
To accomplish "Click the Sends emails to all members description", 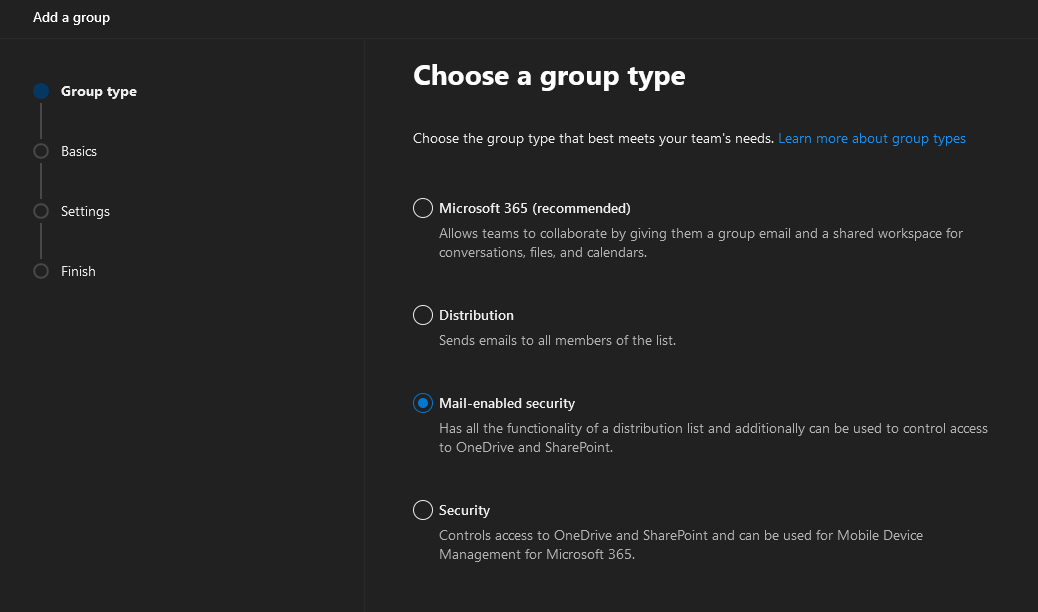I will (x=557, y=340).
